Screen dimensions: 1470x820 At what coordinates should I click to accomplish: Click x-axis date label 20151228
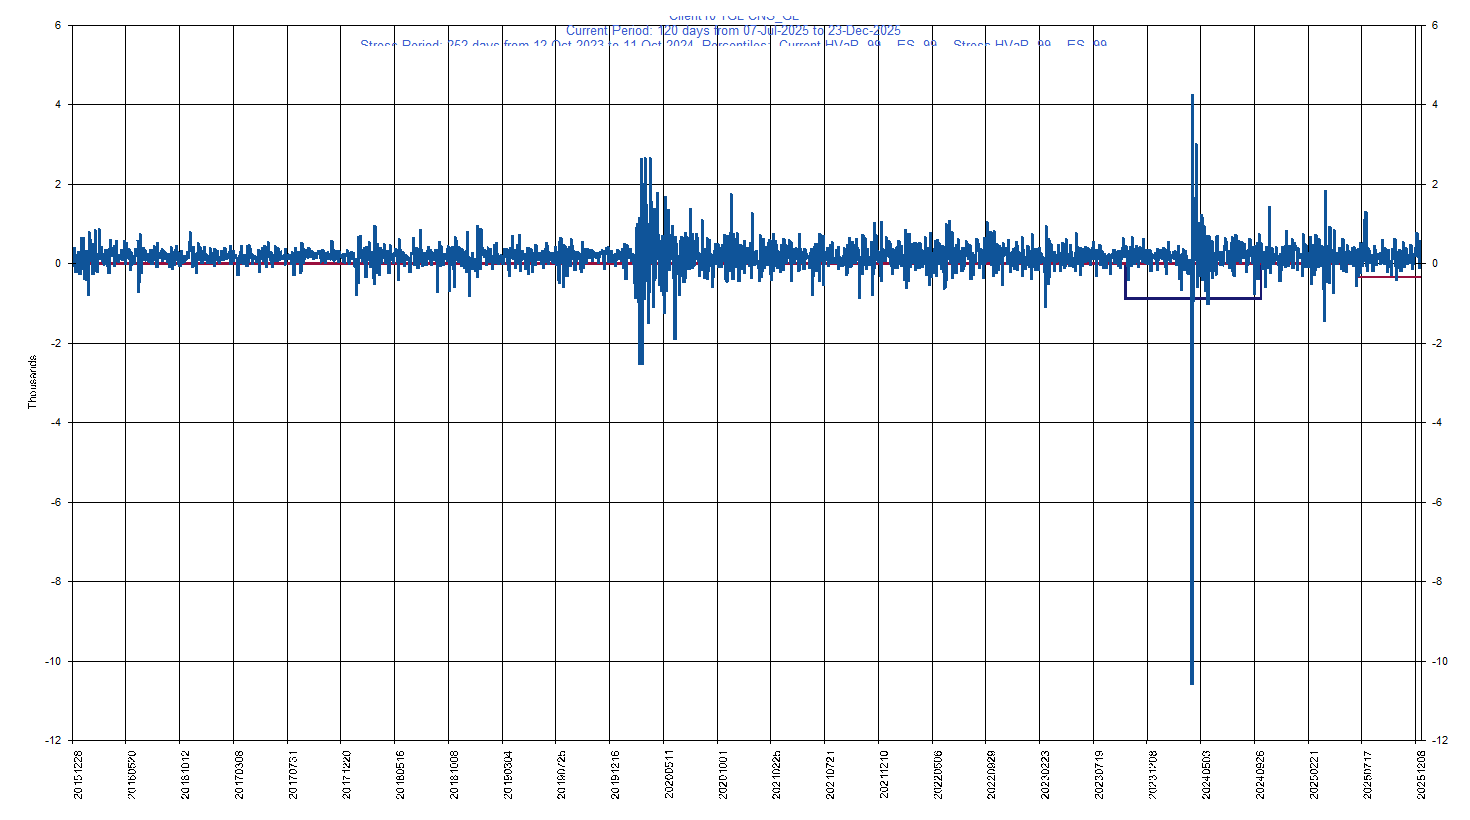click(78, 775)
